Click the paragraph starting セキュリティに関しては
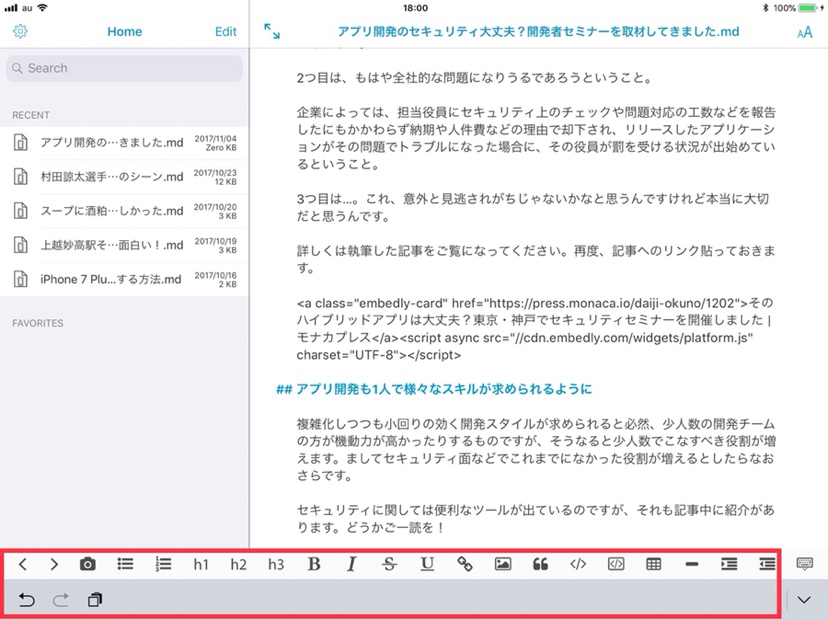 pyautogui.click(x=535, y=519)
